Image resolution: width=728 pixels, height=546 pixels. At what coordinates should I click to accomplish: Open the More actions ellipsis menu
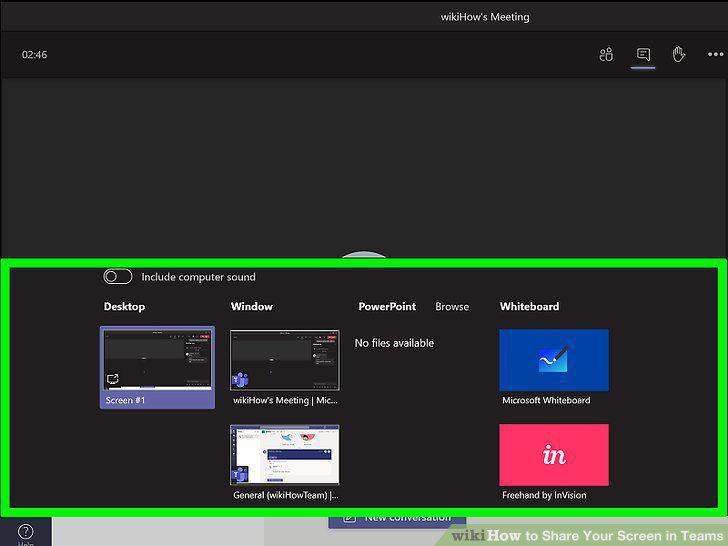715,55
